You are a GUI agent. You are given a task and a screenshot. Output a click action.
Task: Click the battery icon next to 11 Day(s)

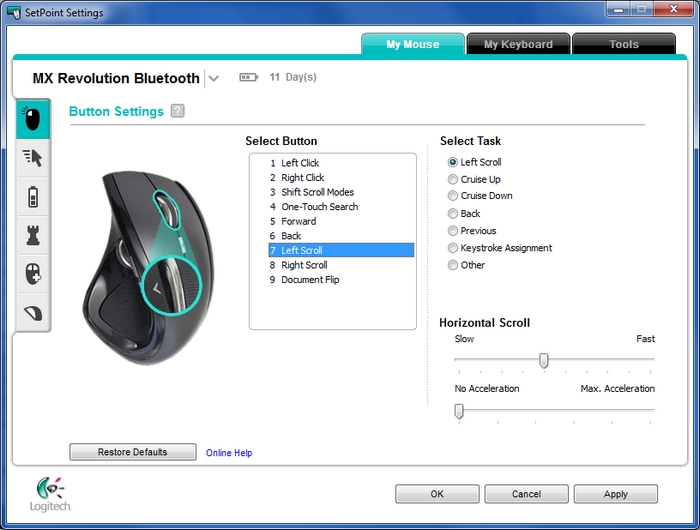248,77
